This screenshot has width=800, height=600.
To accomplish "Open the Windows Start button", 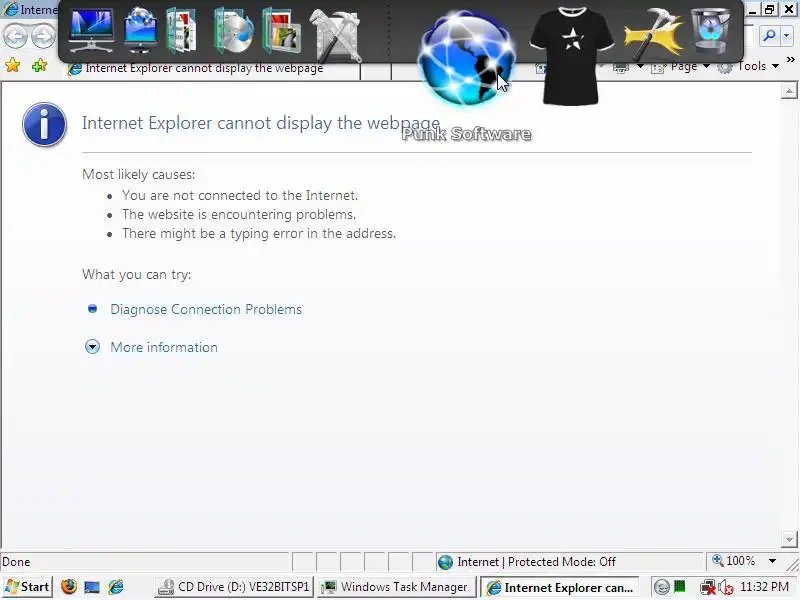I will (27, 587).
